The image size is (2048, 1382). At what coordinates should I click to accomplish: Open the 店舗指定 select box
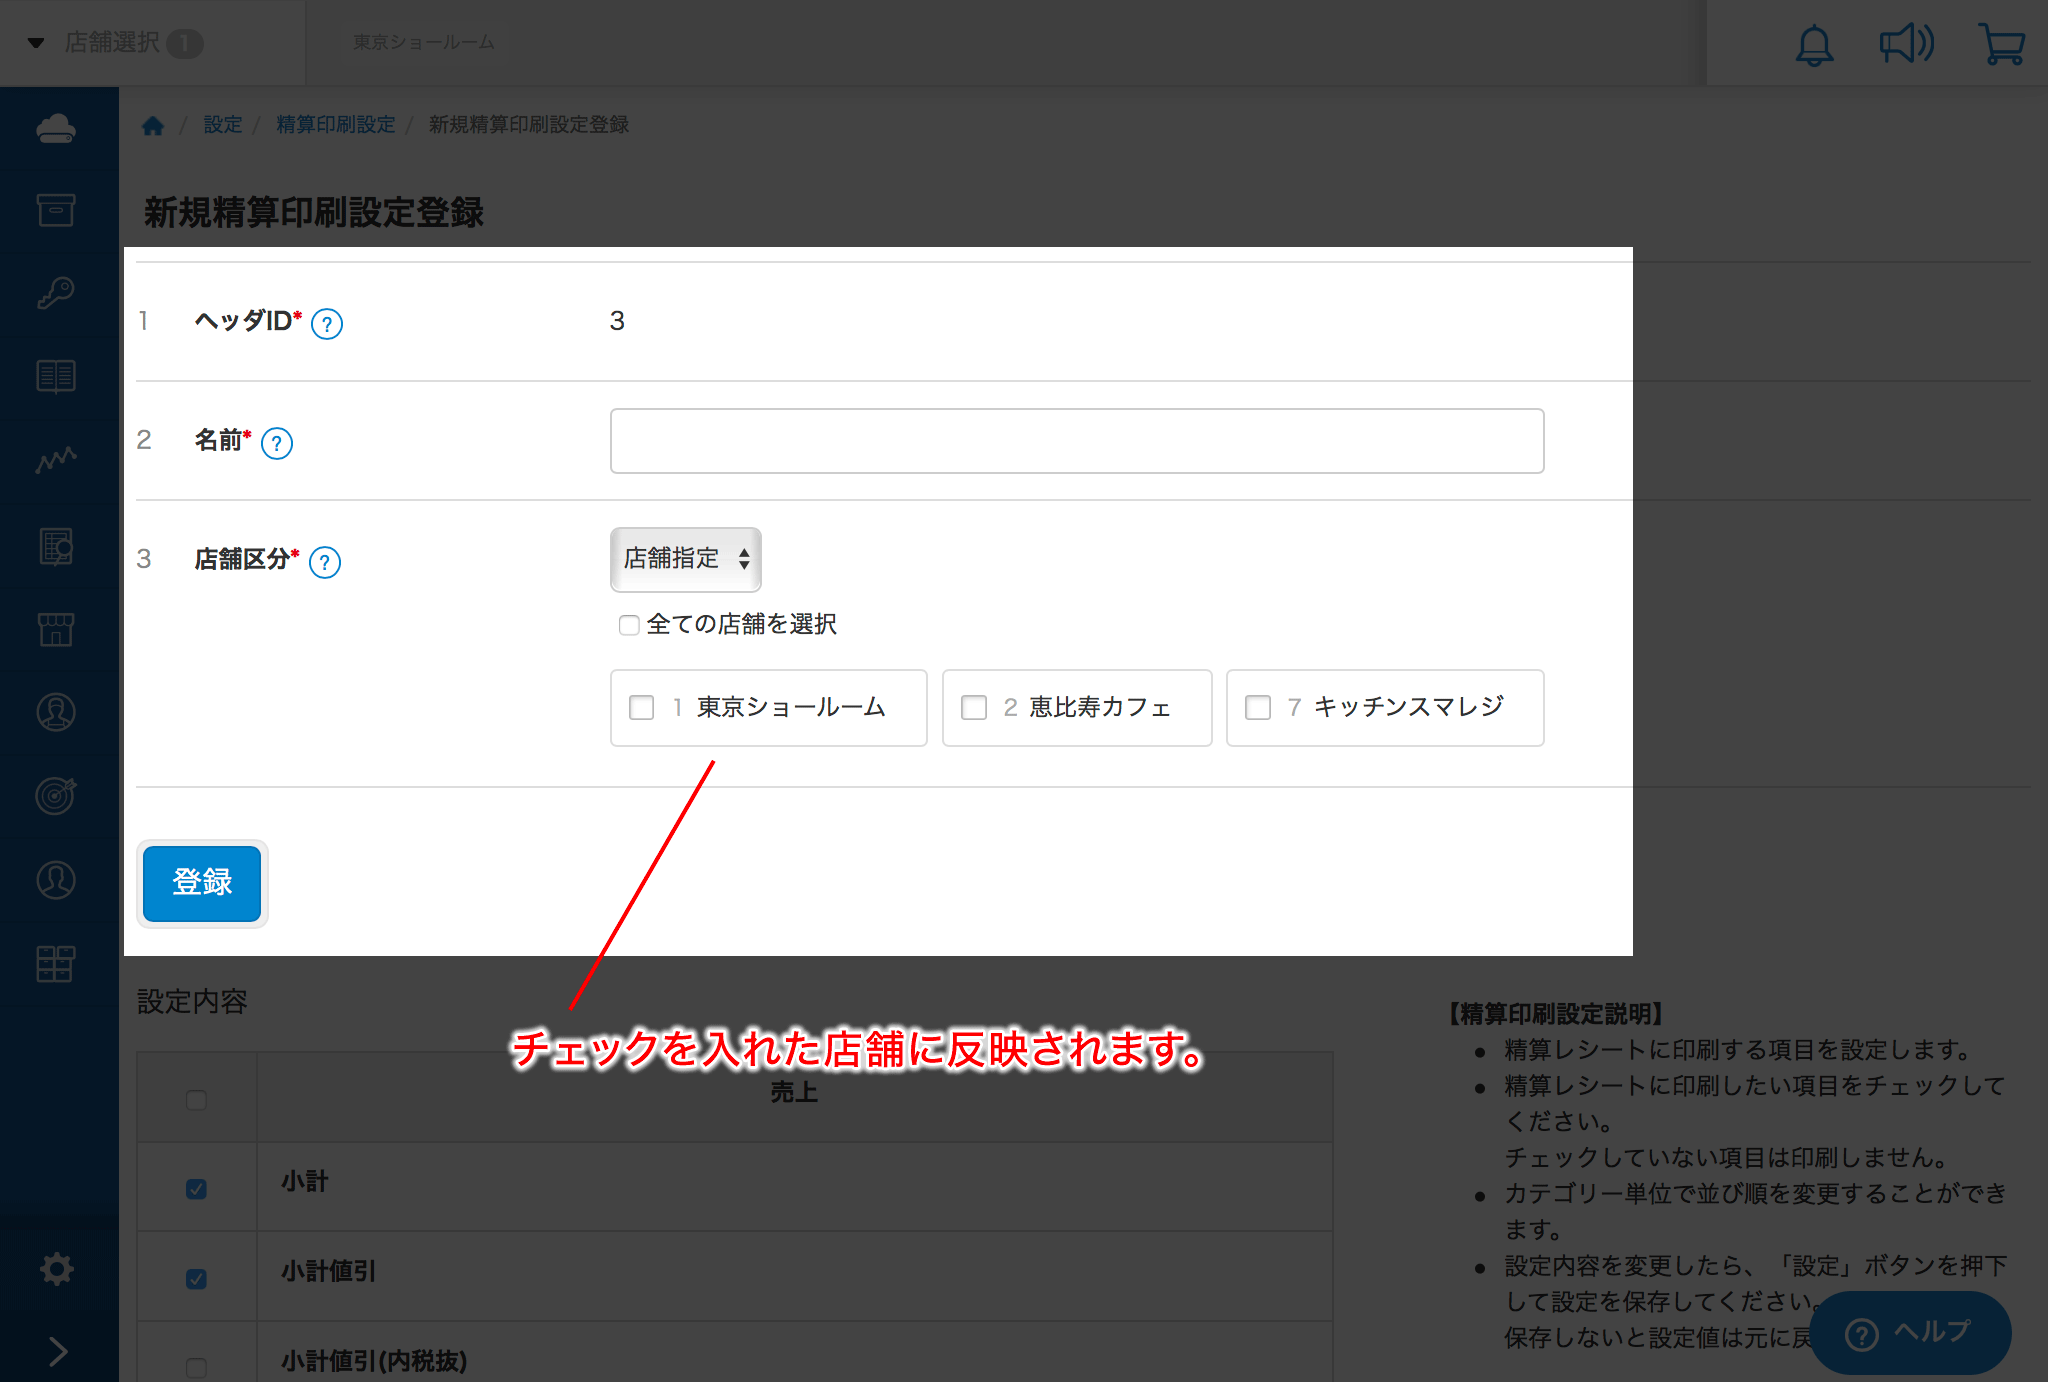(686, 559)
